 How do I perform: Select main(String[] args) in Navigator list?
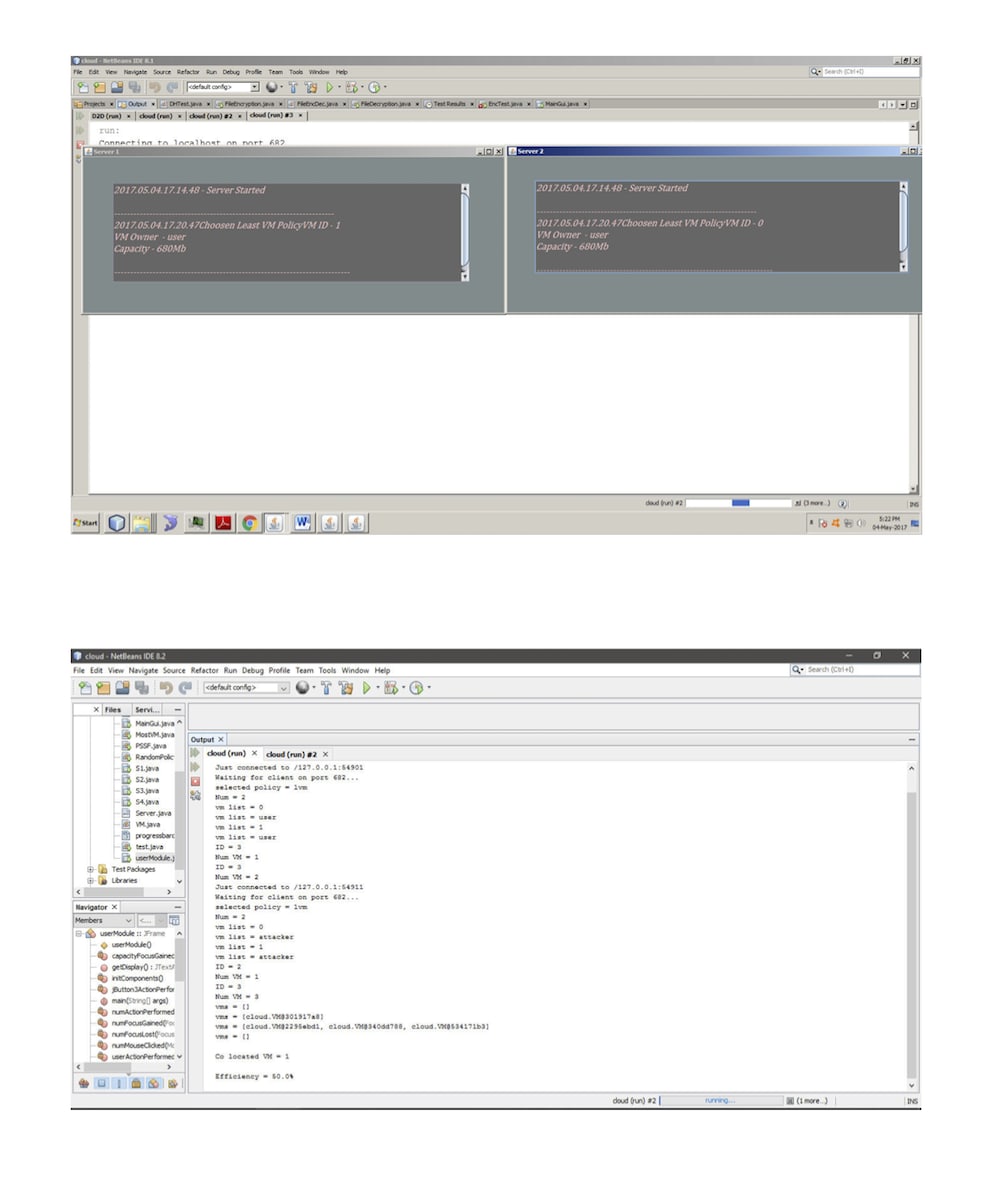pyautogui.click(x=139, y=1001)
